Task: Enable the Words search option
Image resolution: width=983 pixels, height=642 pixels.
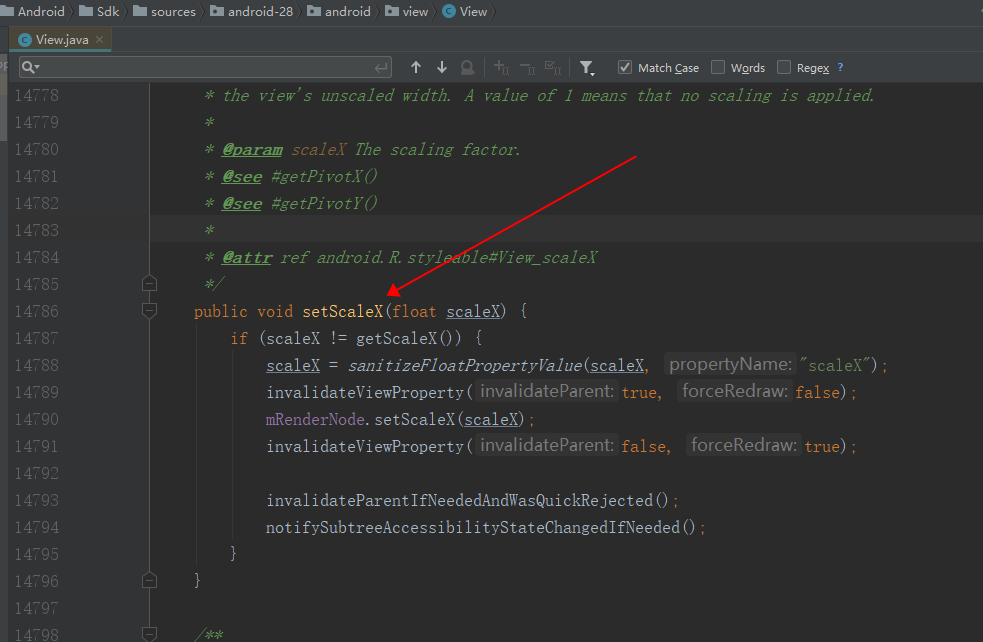Action: click(x=716, y=67)
